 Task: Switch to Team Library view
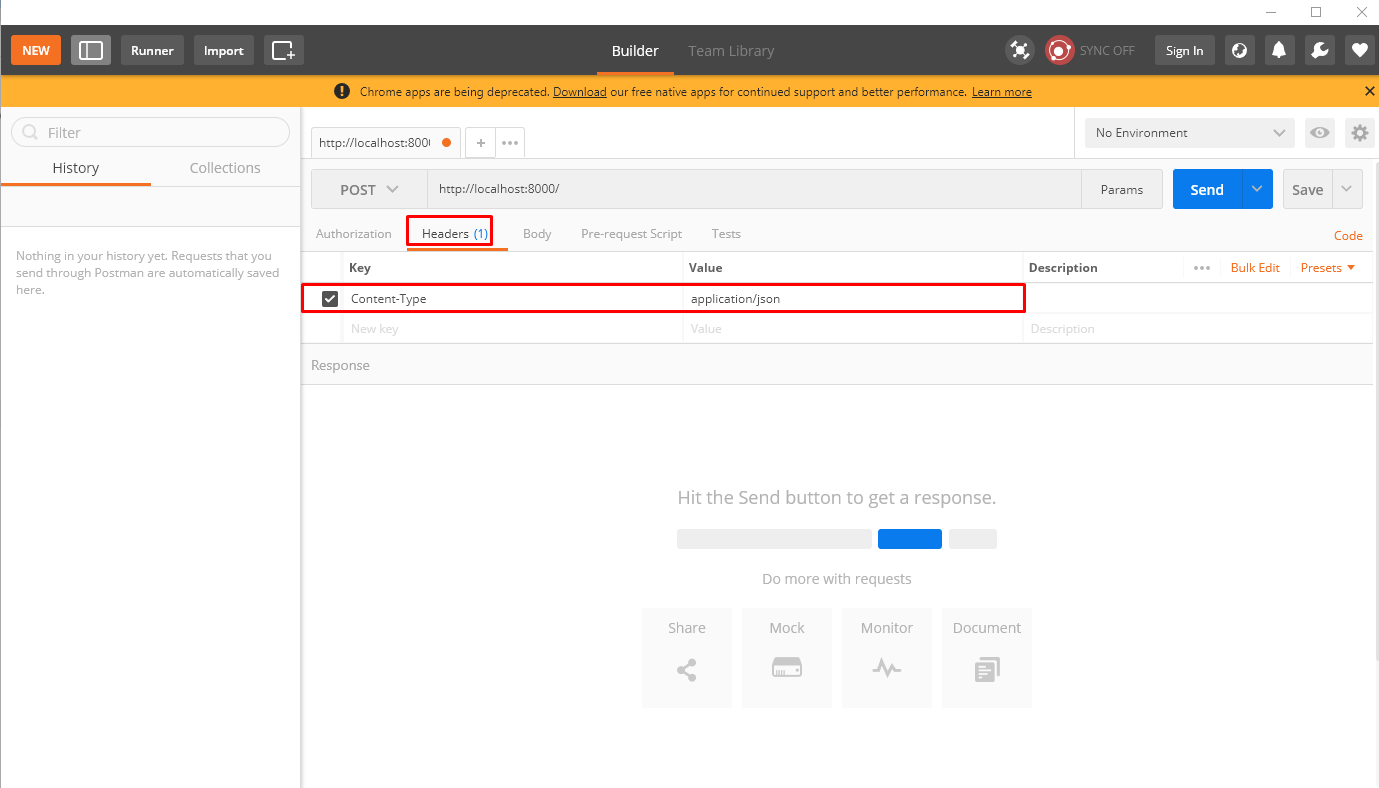[x=731, y=51]
